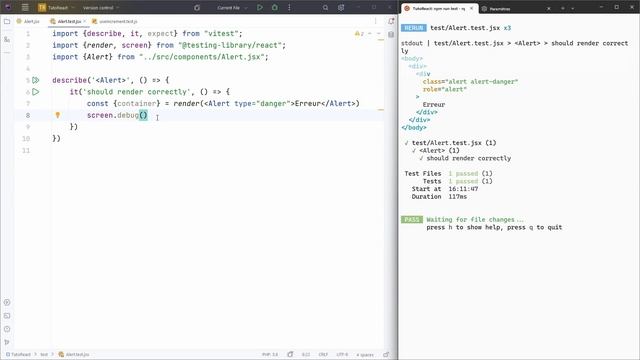Open the editor tabs options menu

click(x=376, y=21)
